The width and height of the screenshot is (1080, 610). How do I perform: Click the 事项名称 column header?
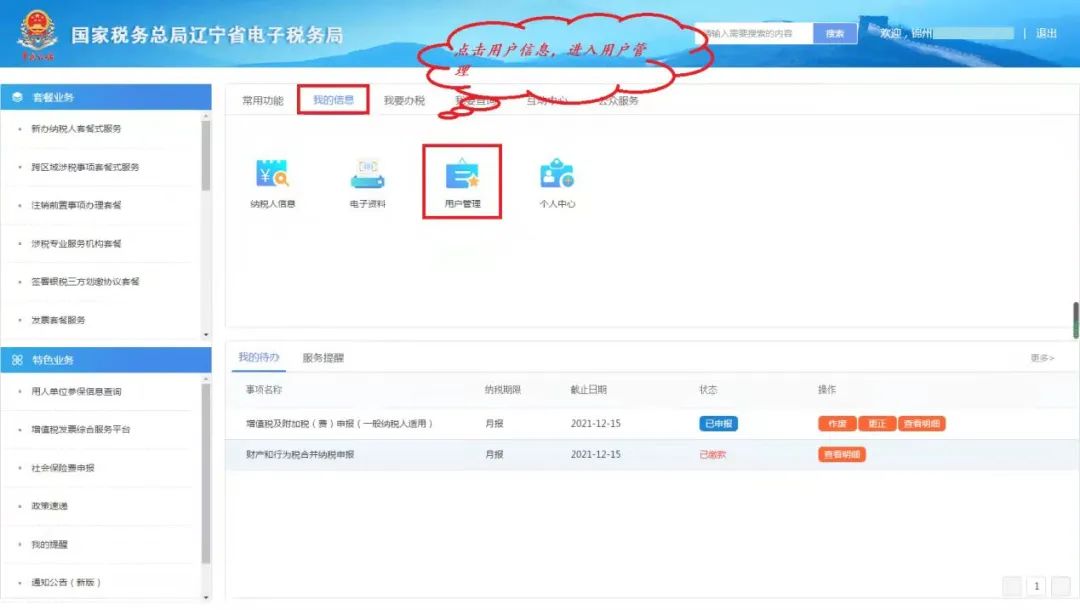[x=264, y=390]
